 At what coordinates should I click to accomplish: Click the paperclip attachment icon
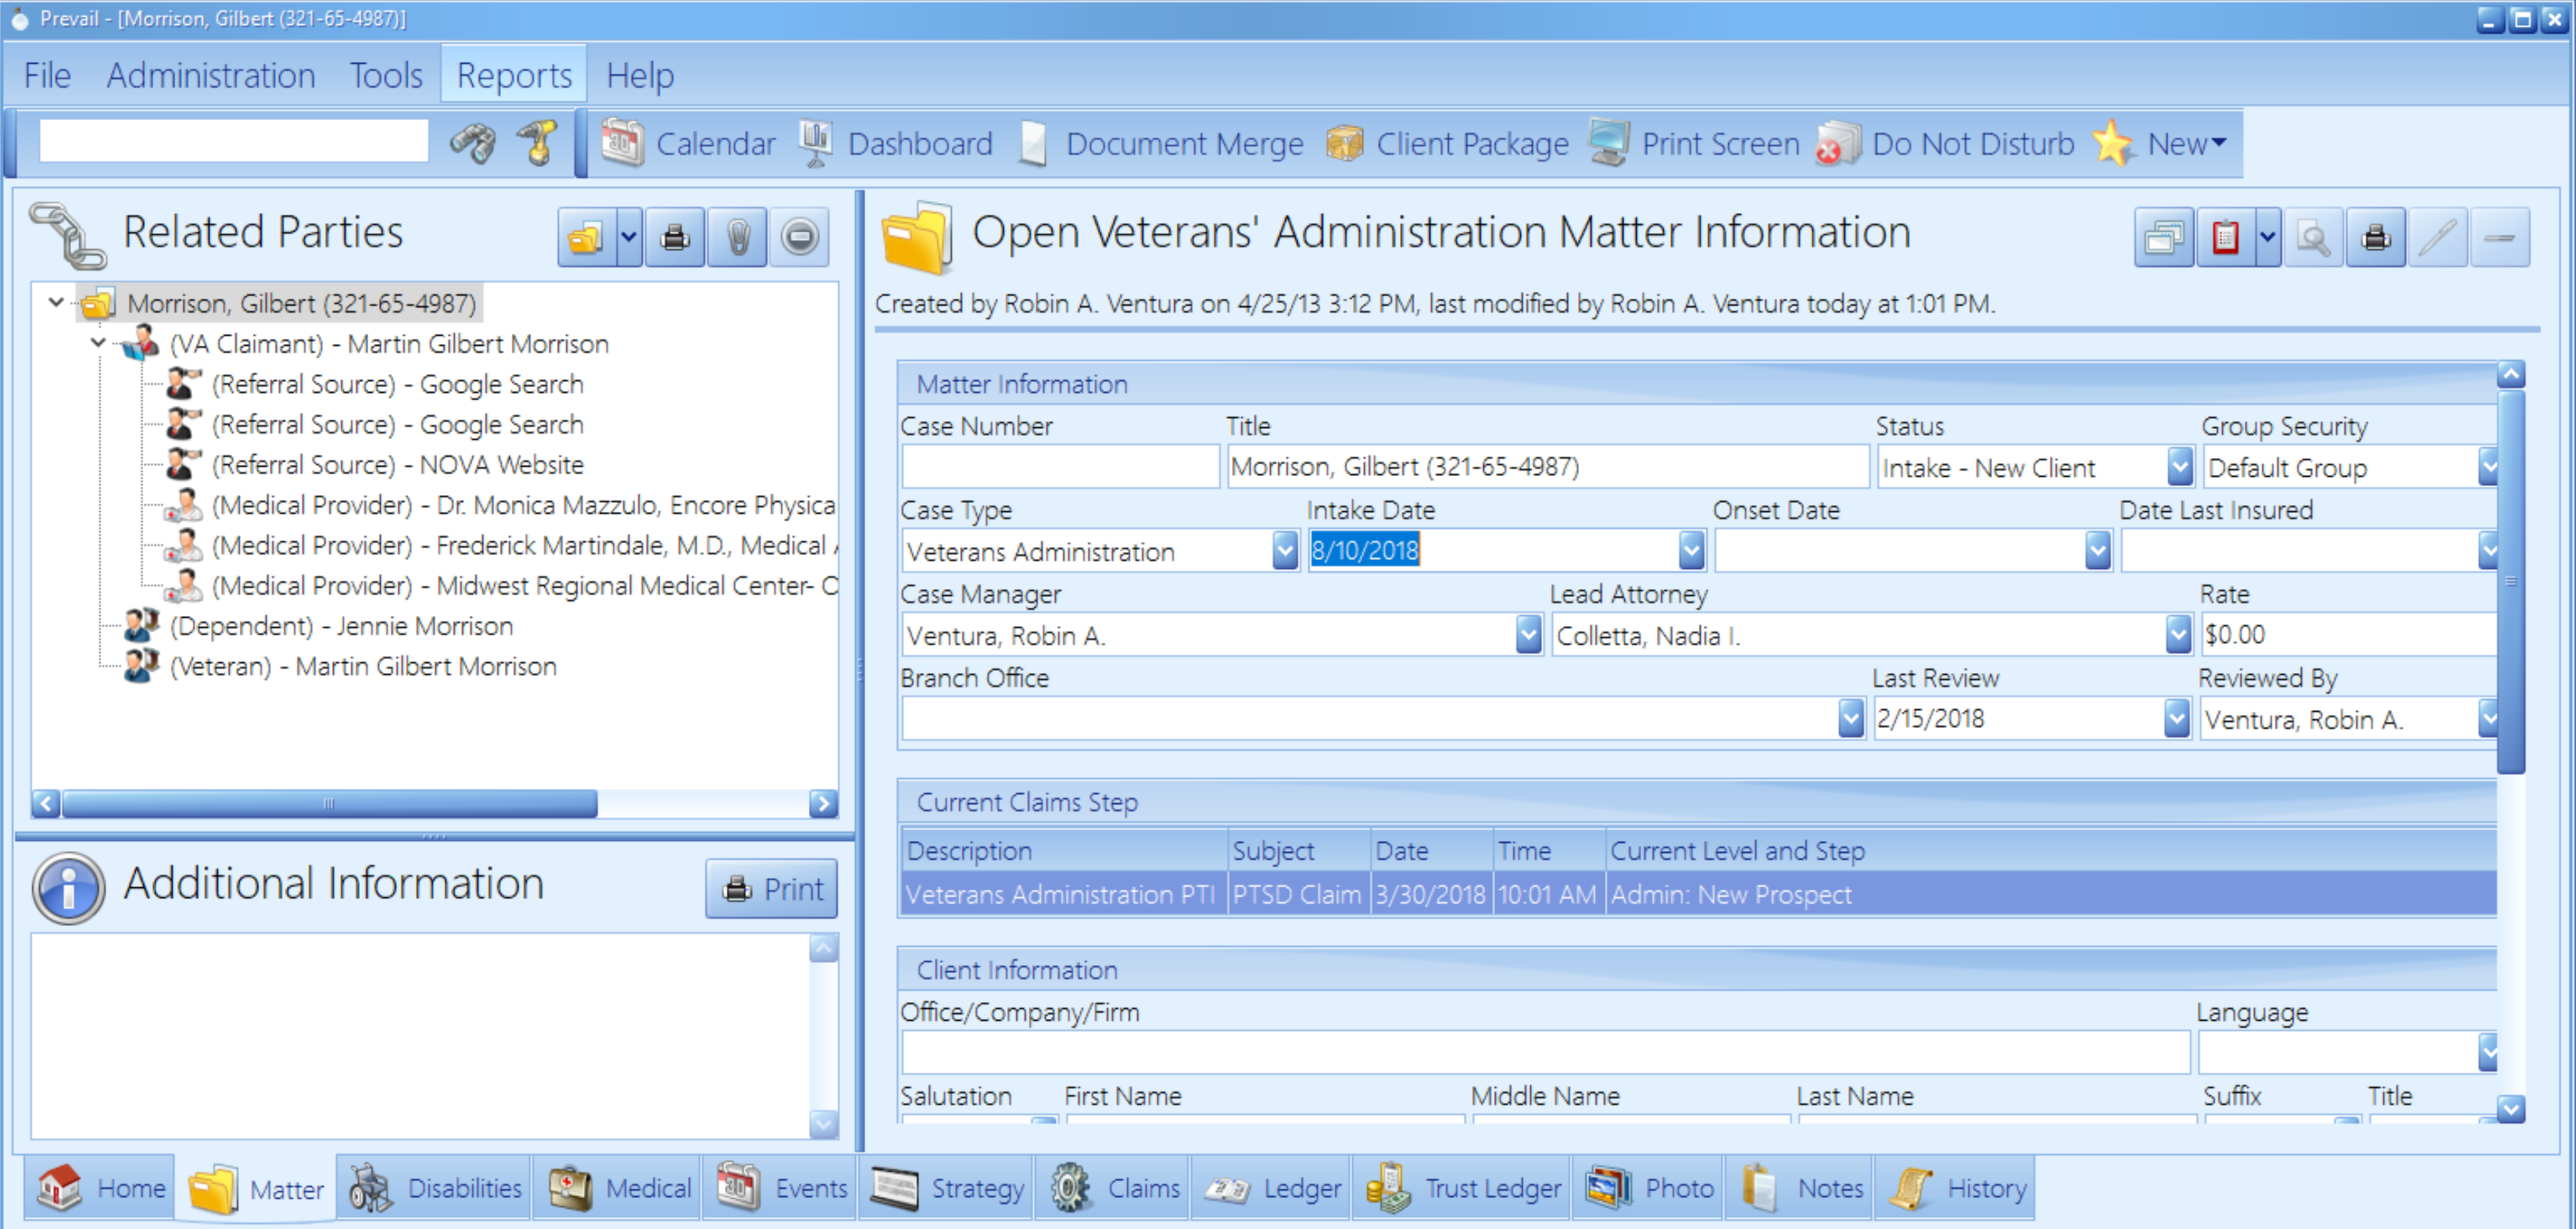(x=737, y=237)
